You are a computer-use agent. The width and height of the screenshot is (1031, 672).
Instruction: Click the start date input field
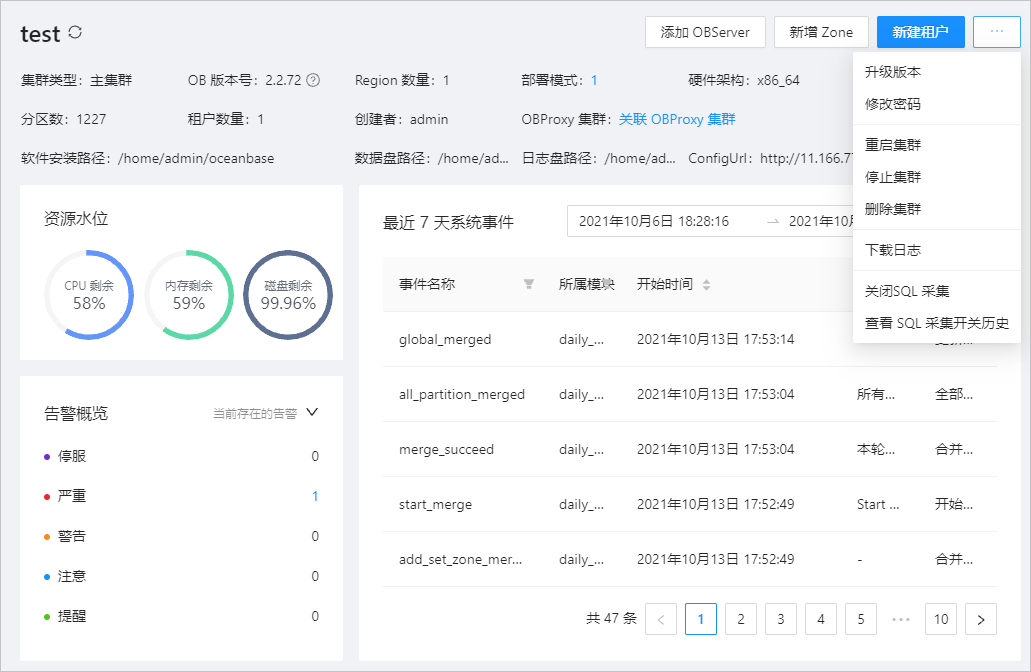pos(664,222)
